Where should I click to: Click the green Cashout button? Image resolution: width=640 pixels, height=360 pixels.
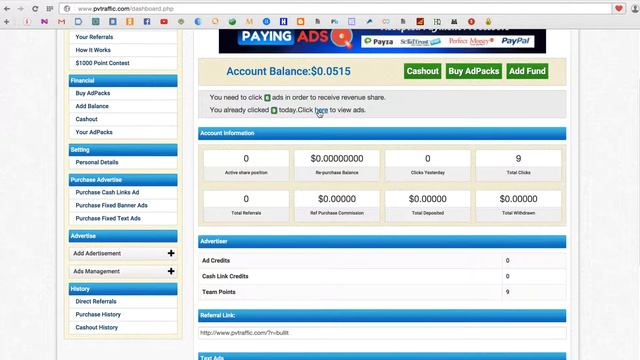pos(422,71)
